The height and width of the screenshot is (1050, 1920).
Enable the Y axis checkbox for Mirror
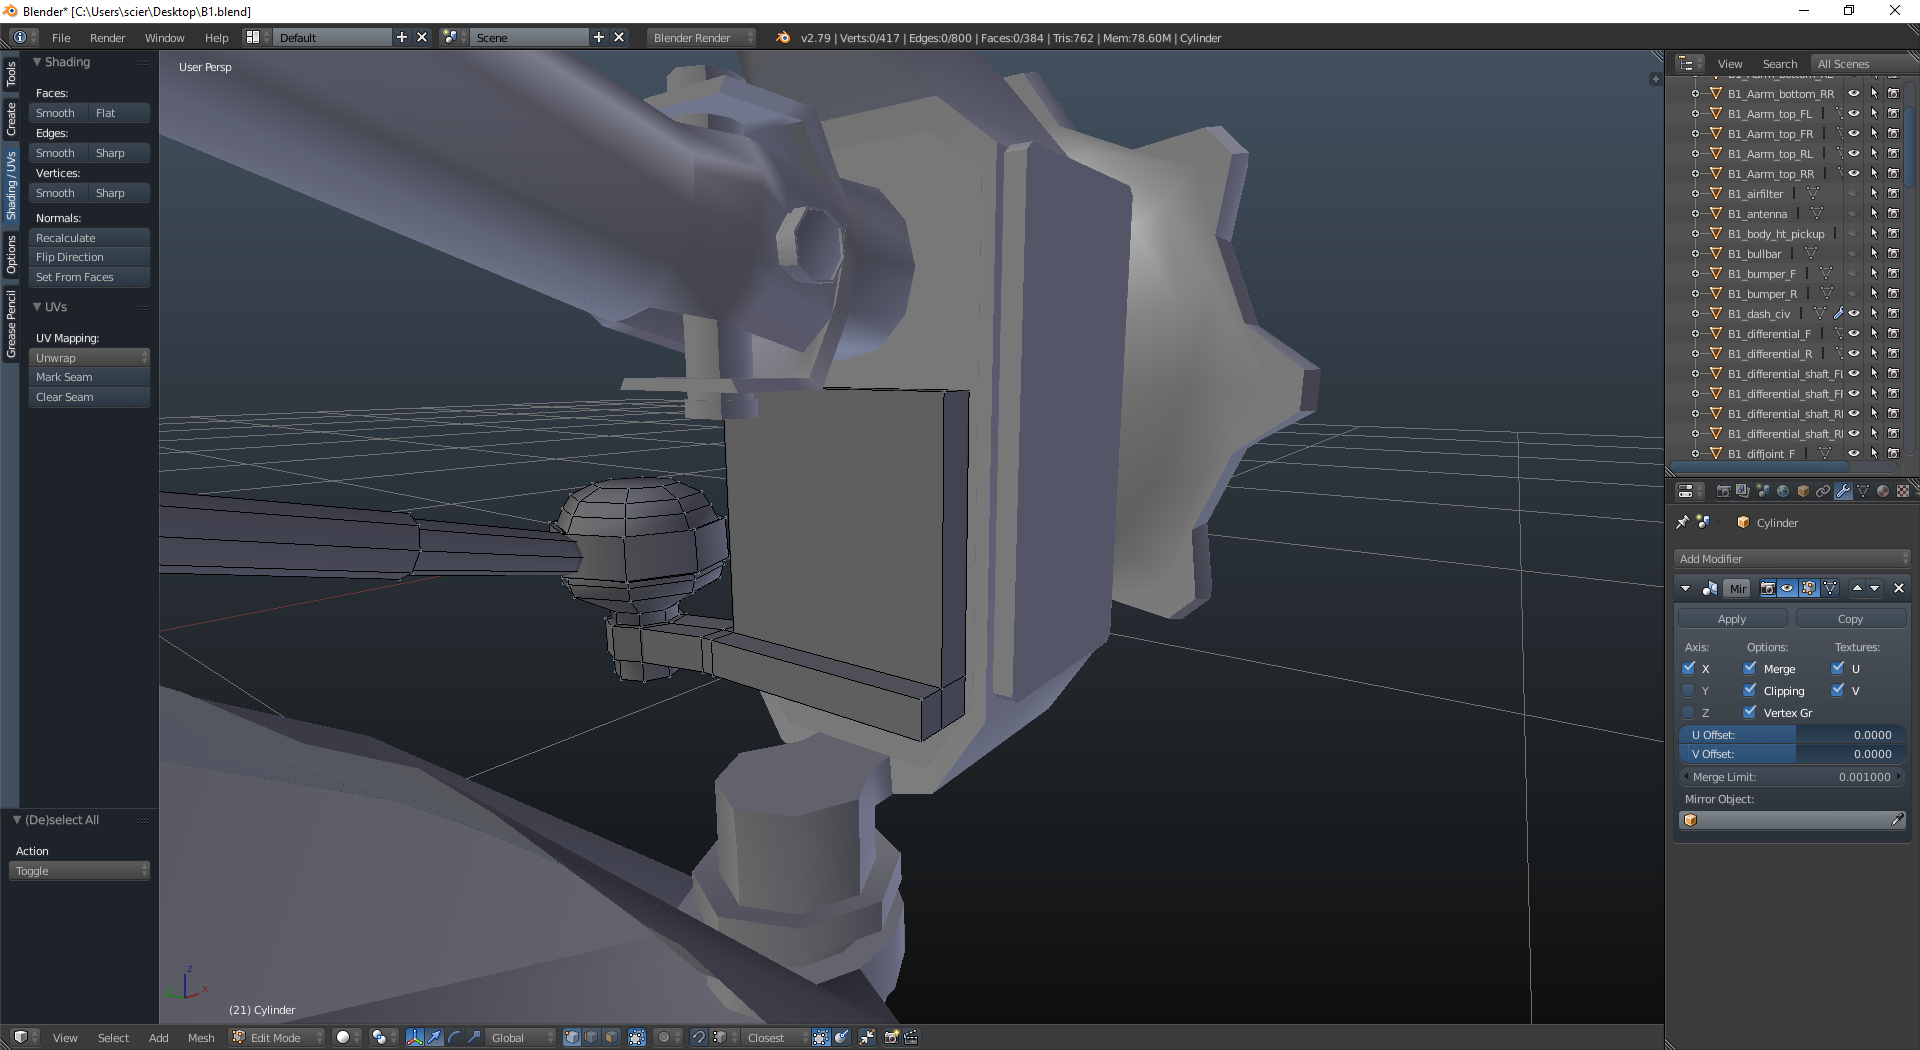point(1689,691)
